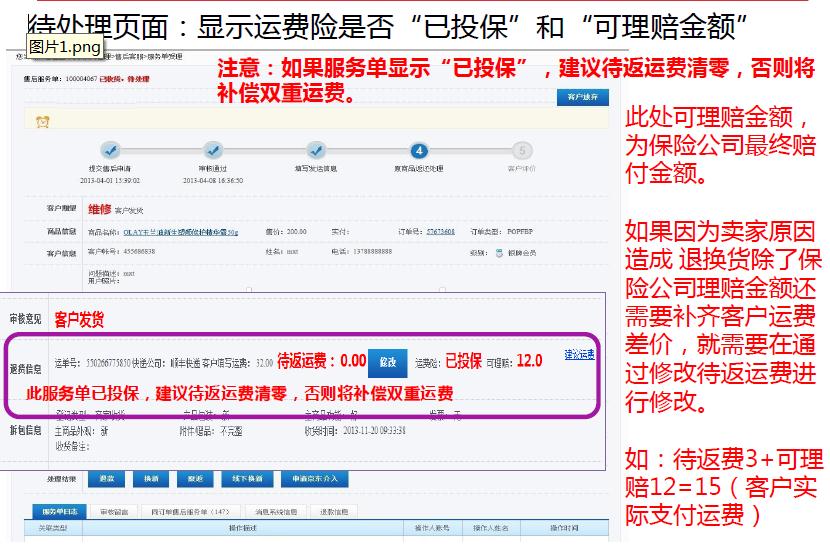
Task: Click the blue step 4 circle
Action: (x=419, y=151)
